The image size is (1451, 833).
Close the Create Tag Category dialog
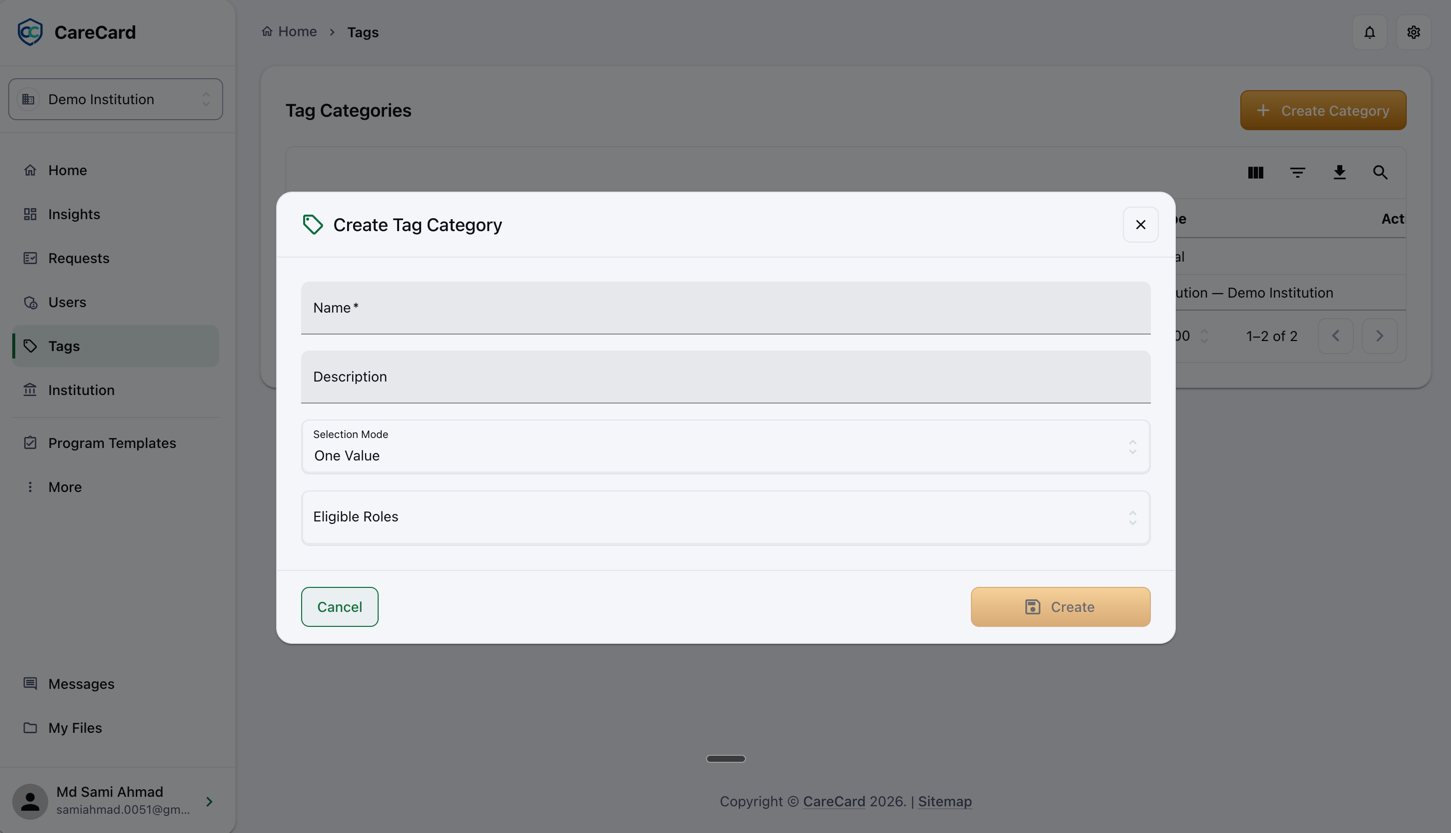[x=1140, y=225]
